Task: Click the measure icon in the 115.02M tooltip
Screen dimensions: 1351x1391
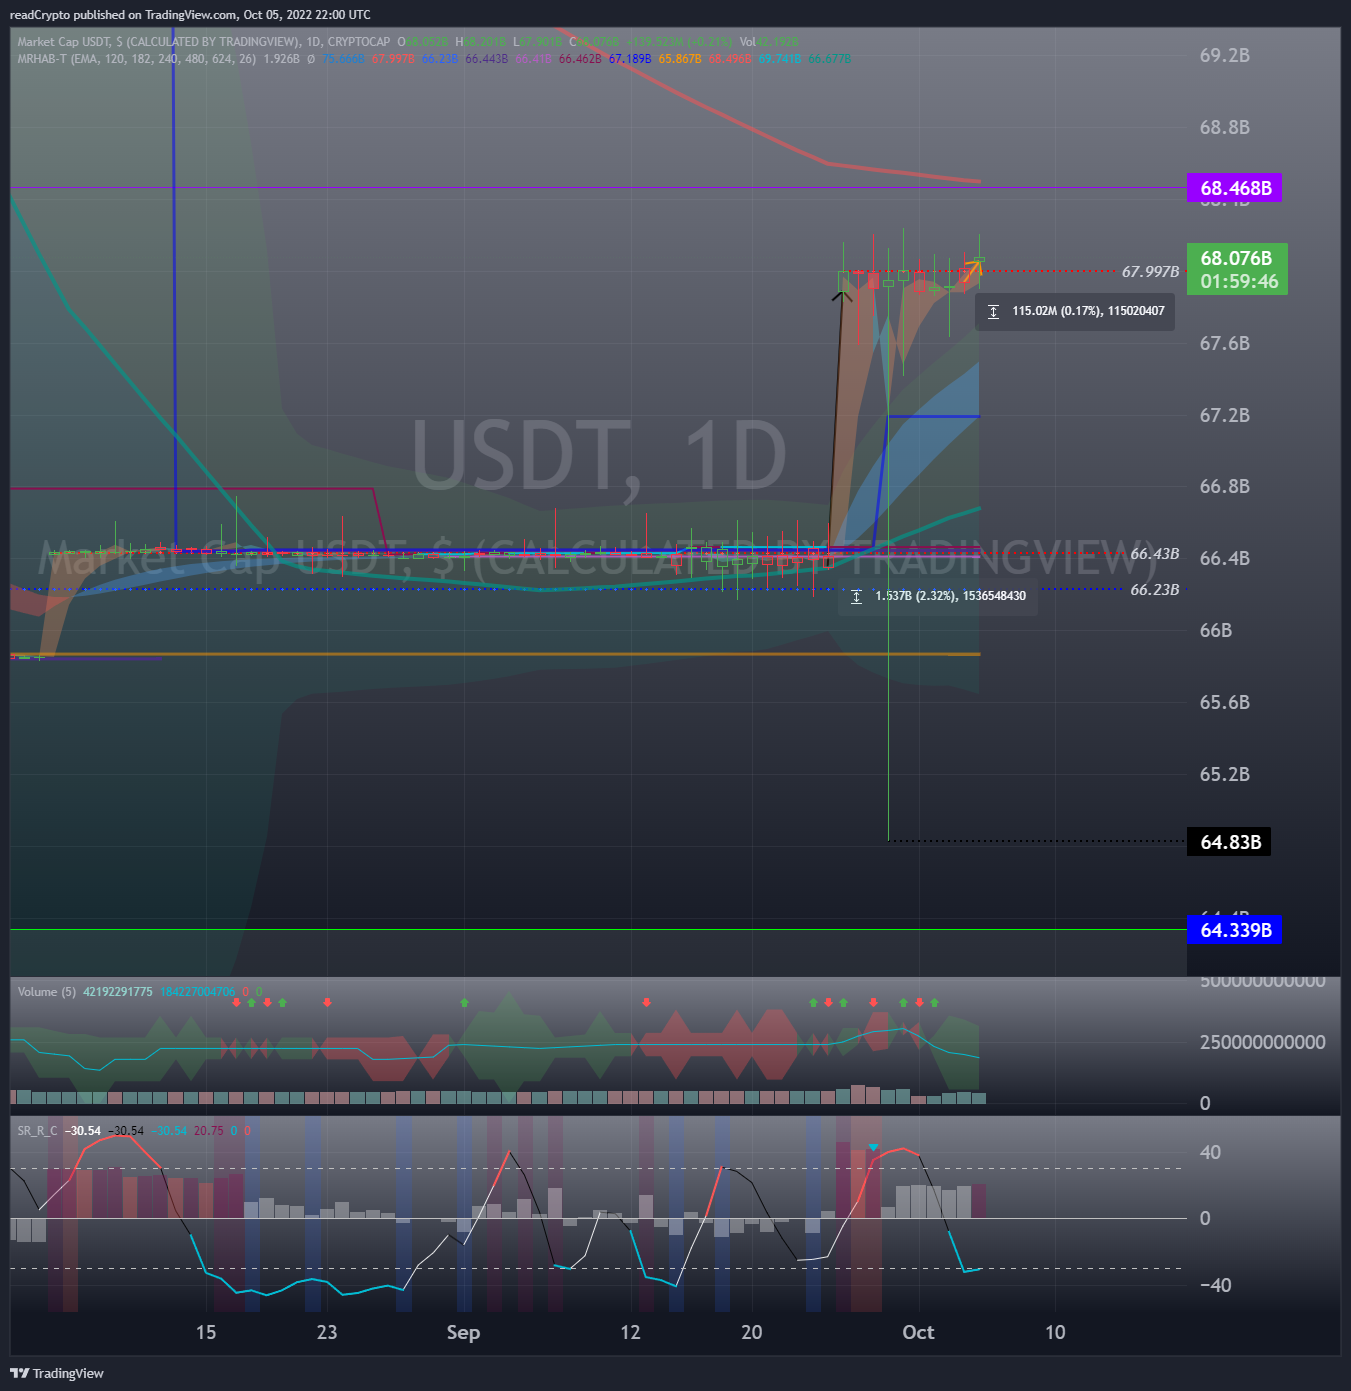Action: pyautogui.click(x=993, y=312)
